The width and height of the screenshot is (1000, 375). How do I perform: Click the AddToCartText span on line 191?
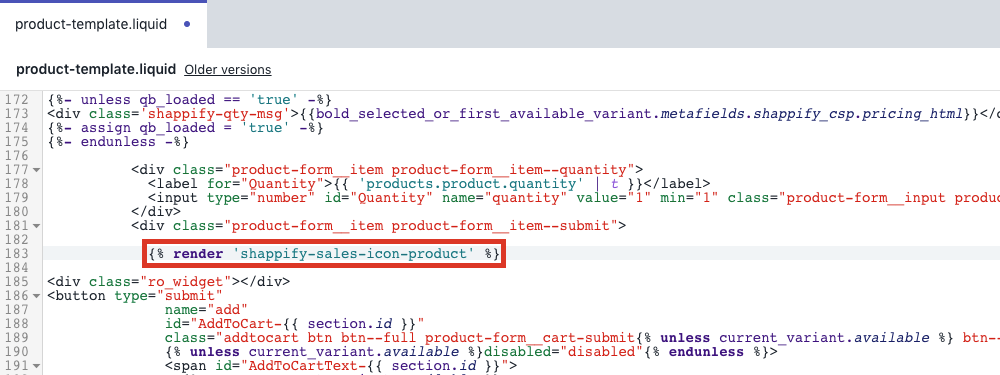[x=341, y=366]
